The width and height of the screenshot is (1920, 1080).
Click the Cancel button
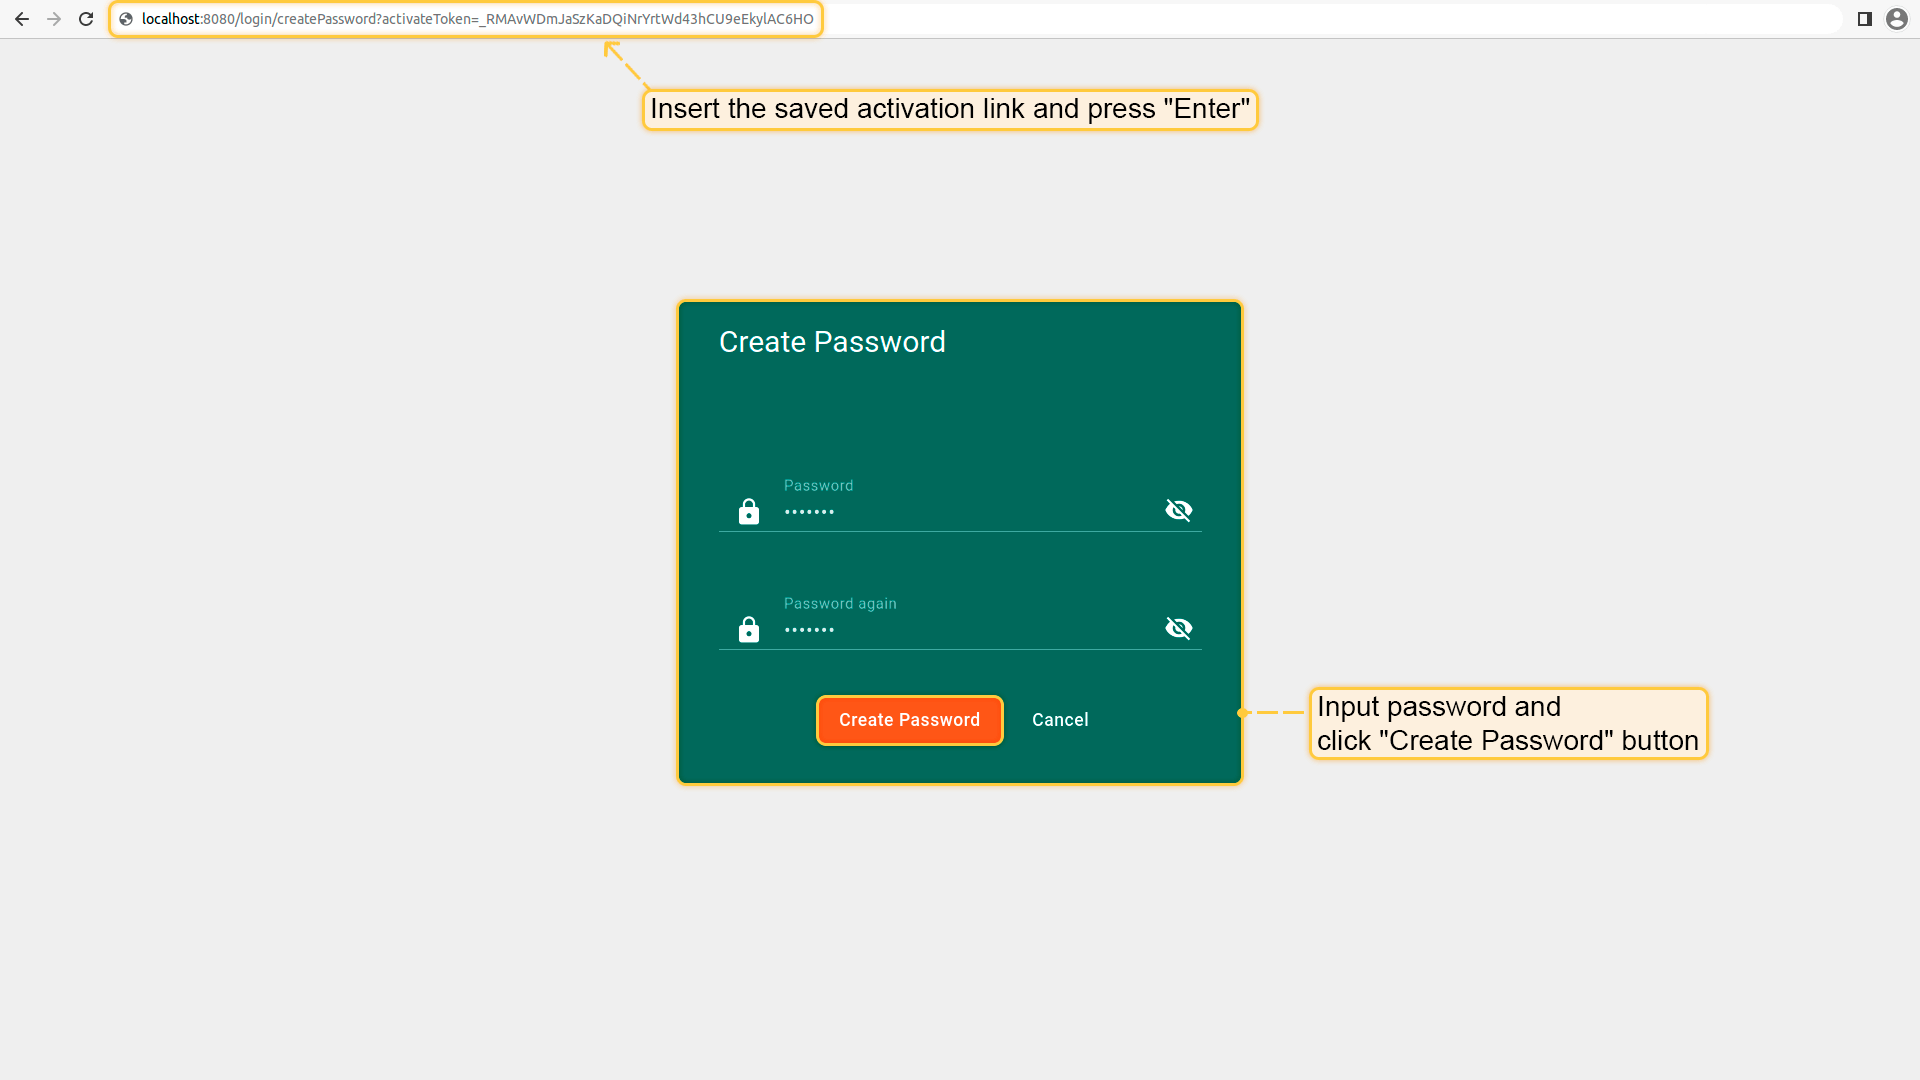(x=1060, y=720)
